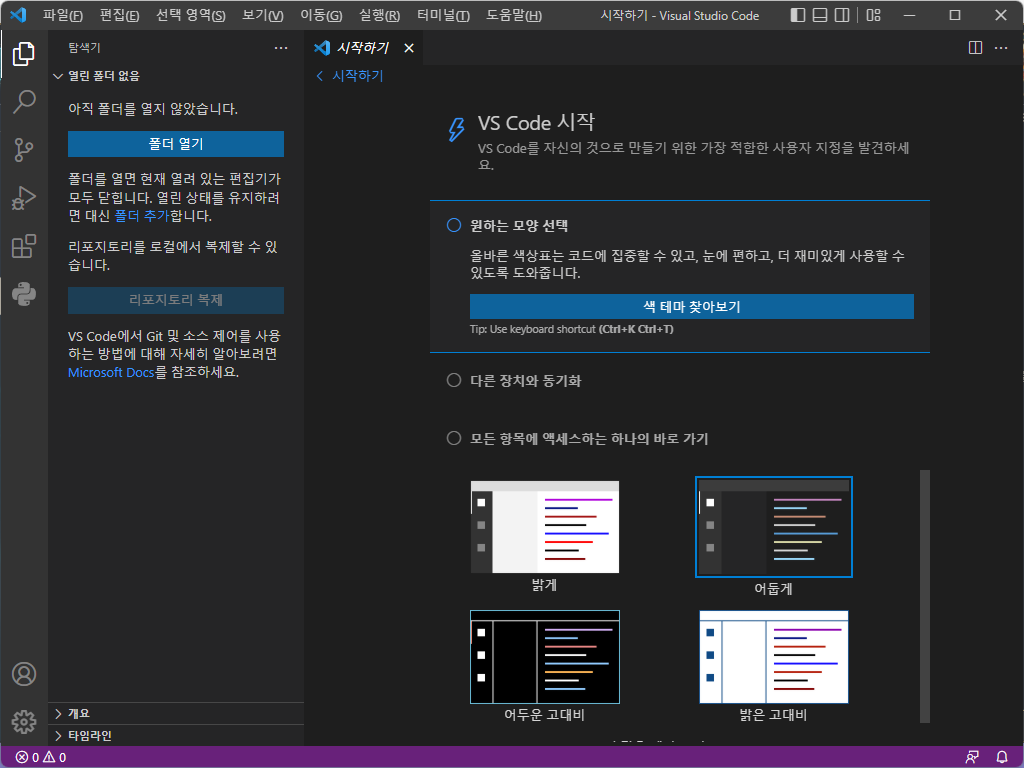The height and width of the screenshot is (768, 1024).
Task: Choose the 밝은 고대비 theme thumbnail
Action: pyautogui.click(x=774, y=657)
